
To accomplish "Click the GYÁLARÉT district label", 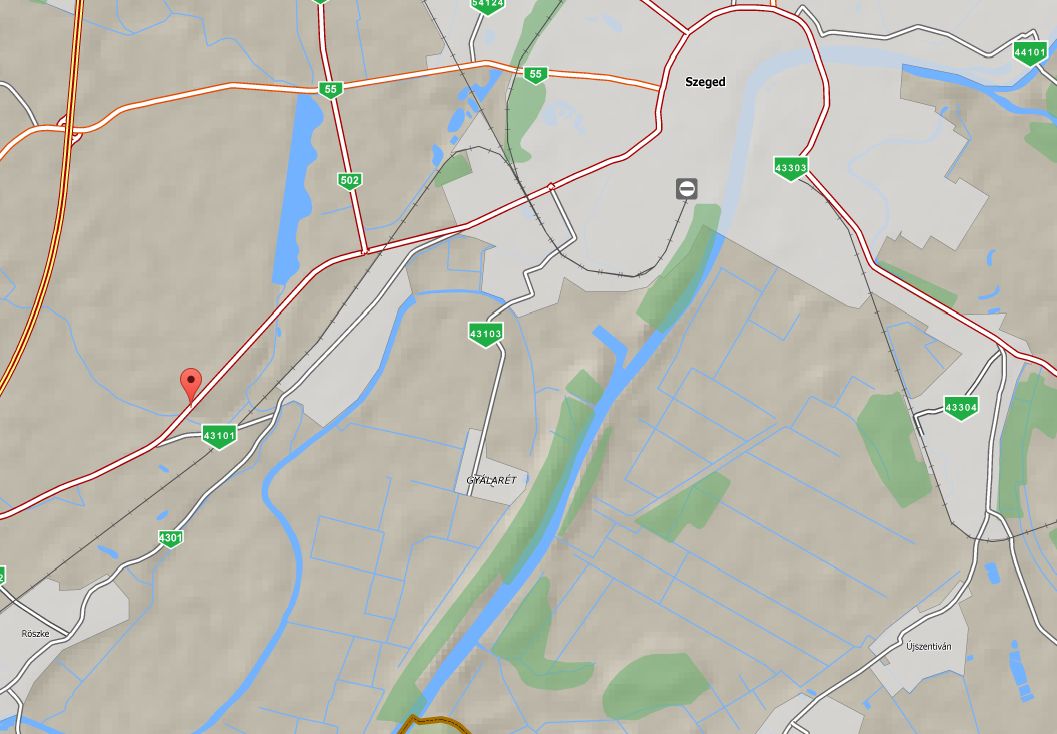I will coord(491,481).
